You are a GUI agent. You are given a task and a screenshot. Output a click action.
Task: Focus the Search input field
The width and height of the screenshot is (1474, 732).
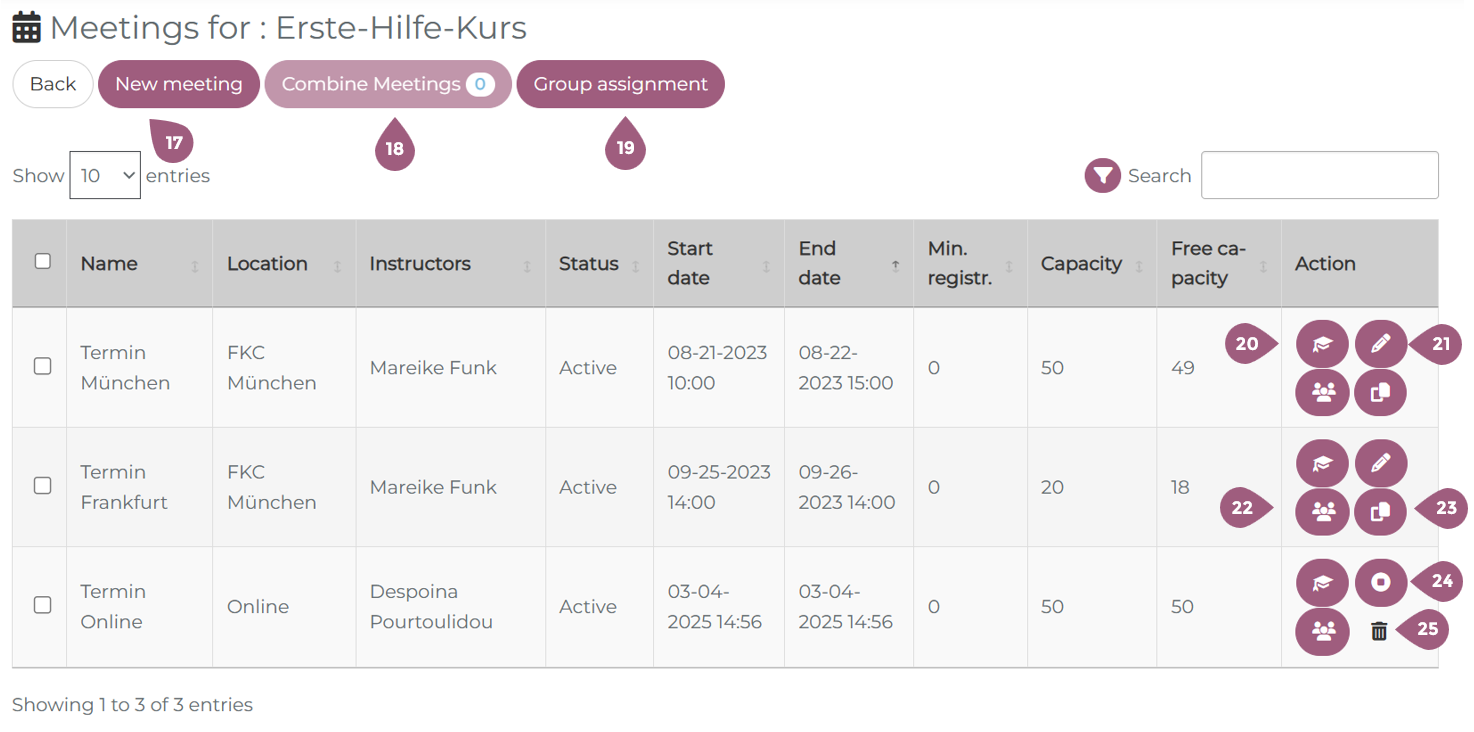pyautogui.click(x=1319, y=176)
